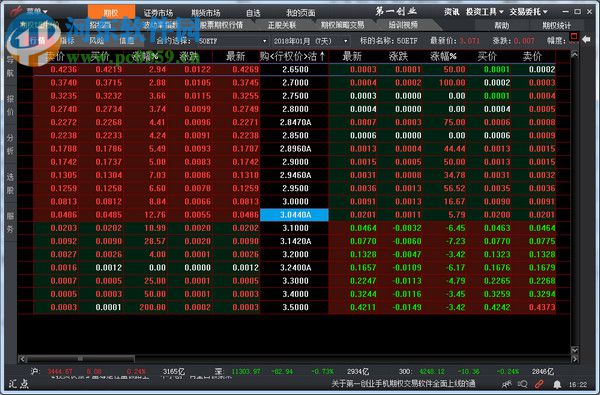The image size is (600, 395).
Task: Open the 分析 sidebar section
Action: coord(10,144)
